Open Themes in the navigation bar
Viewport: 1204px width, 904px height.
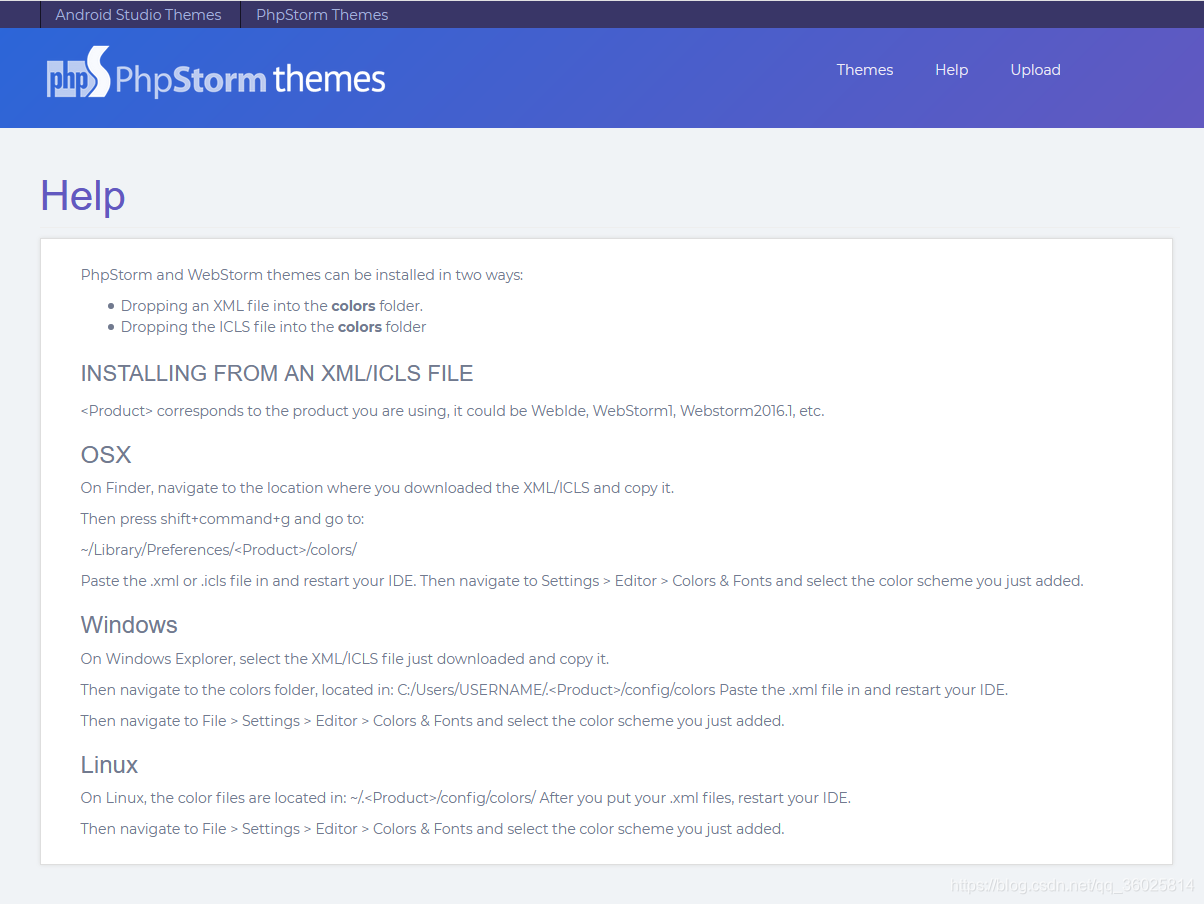click(x=864, y=70)
